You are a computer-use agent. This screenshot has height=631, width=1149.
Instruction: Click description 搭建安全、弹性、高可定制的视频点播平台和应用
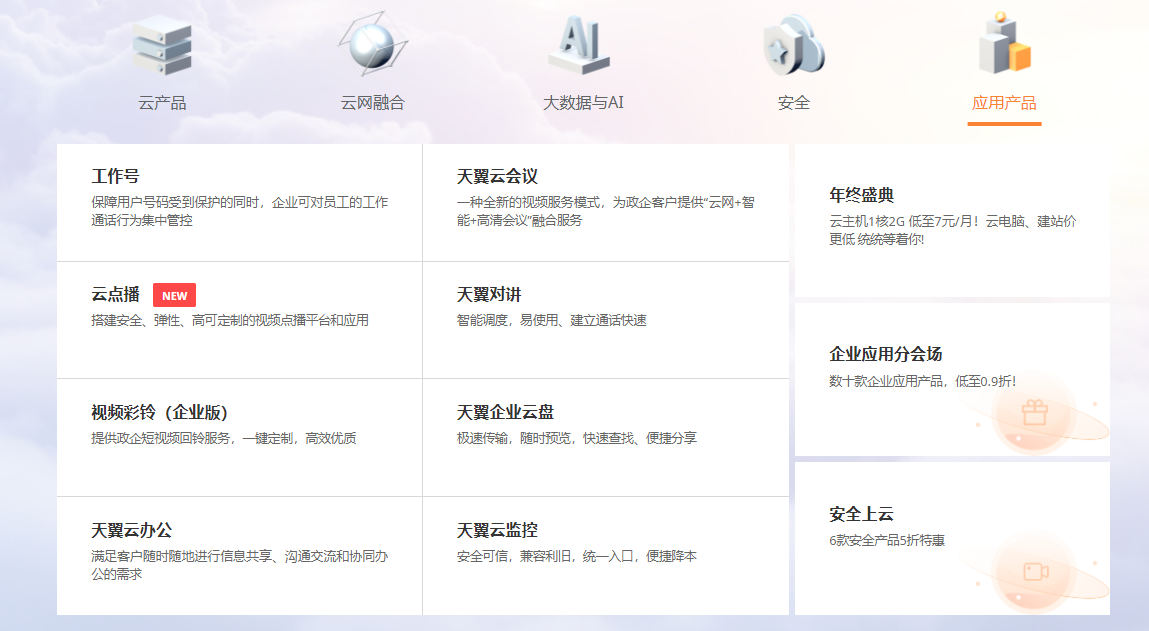(230, 320)
